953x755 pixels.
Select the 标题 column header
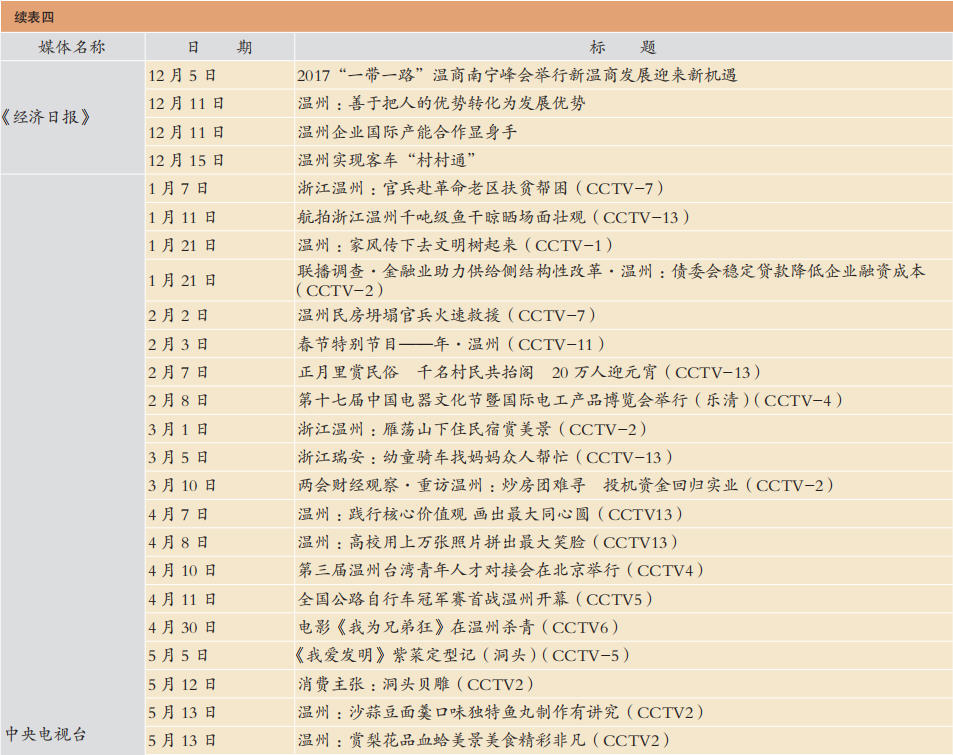[622, 47]
